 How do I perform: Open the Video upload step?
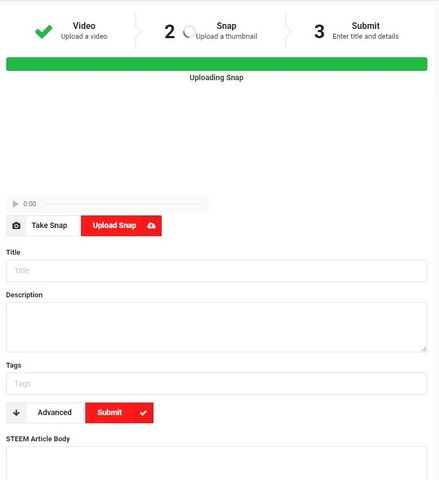pos(71,31)
